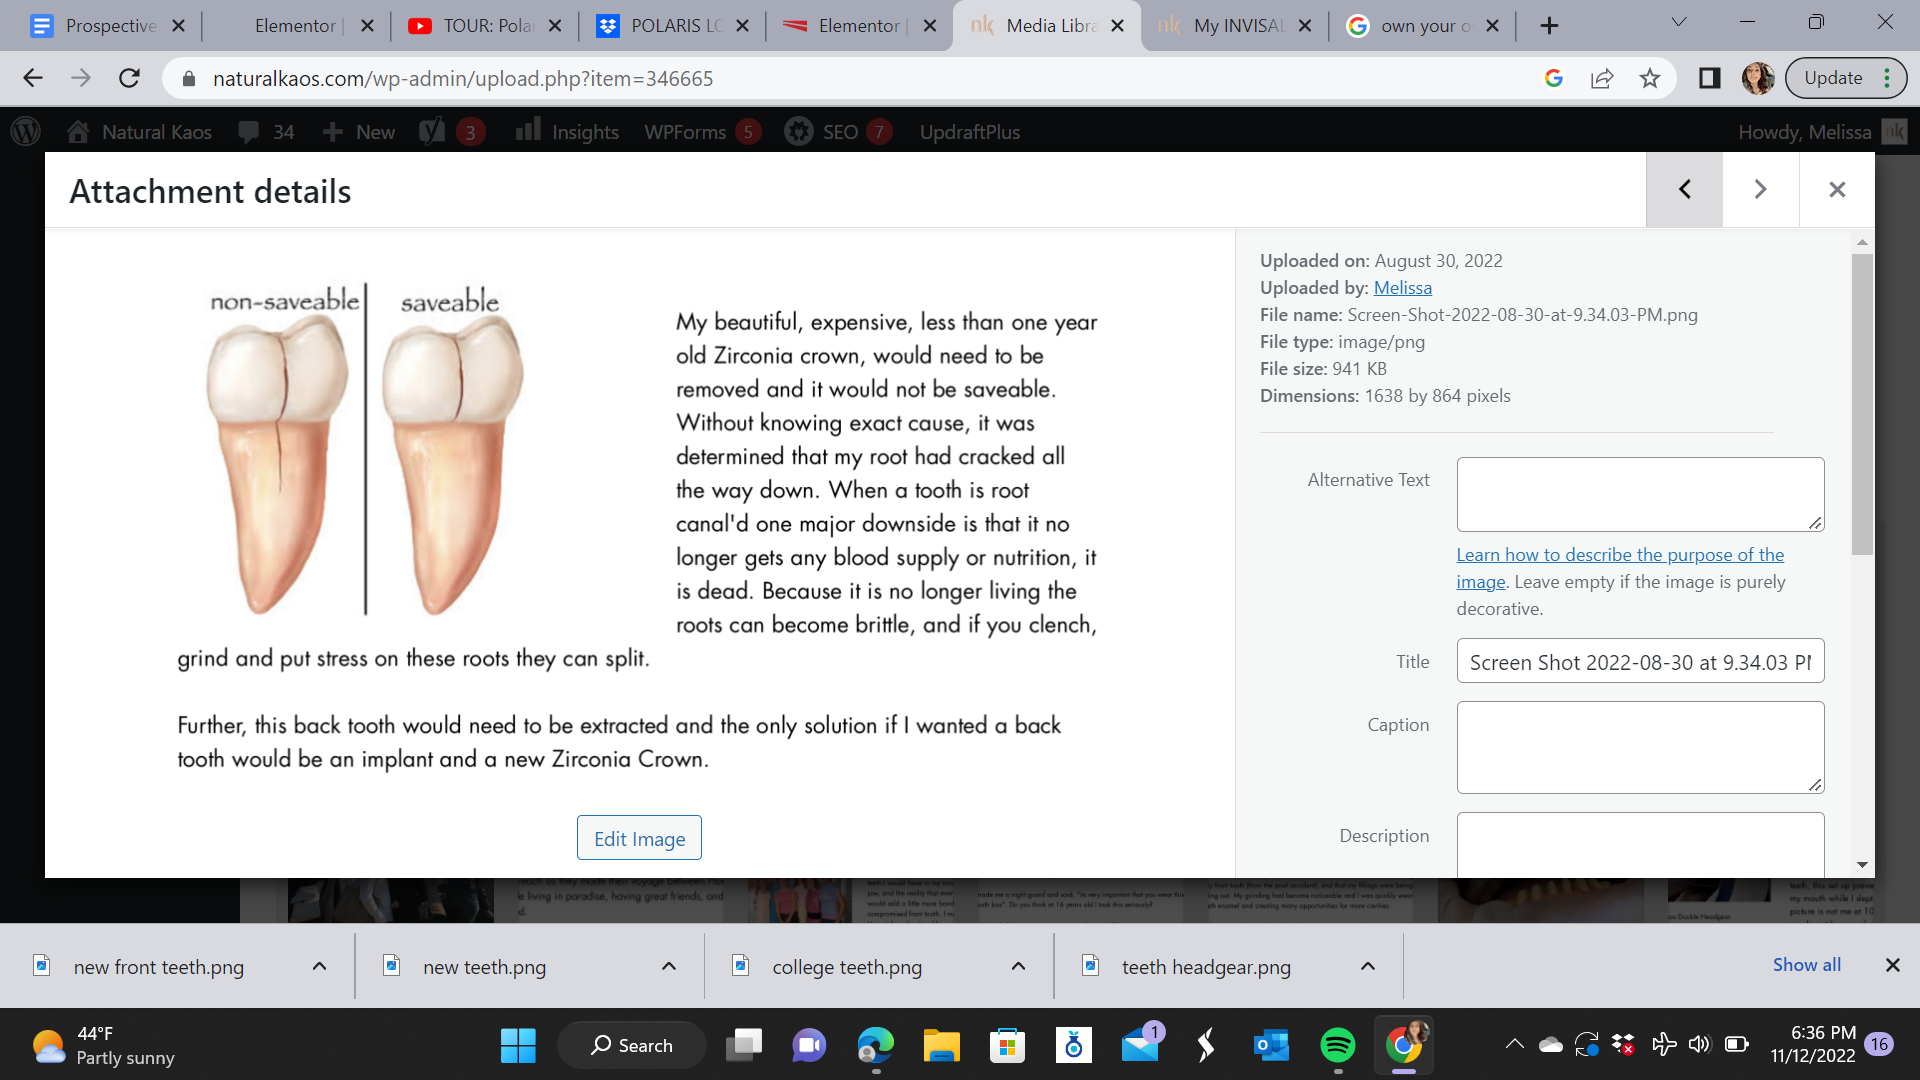
Task: Open the SEO admin bar item
Action: tap(838, 131)
